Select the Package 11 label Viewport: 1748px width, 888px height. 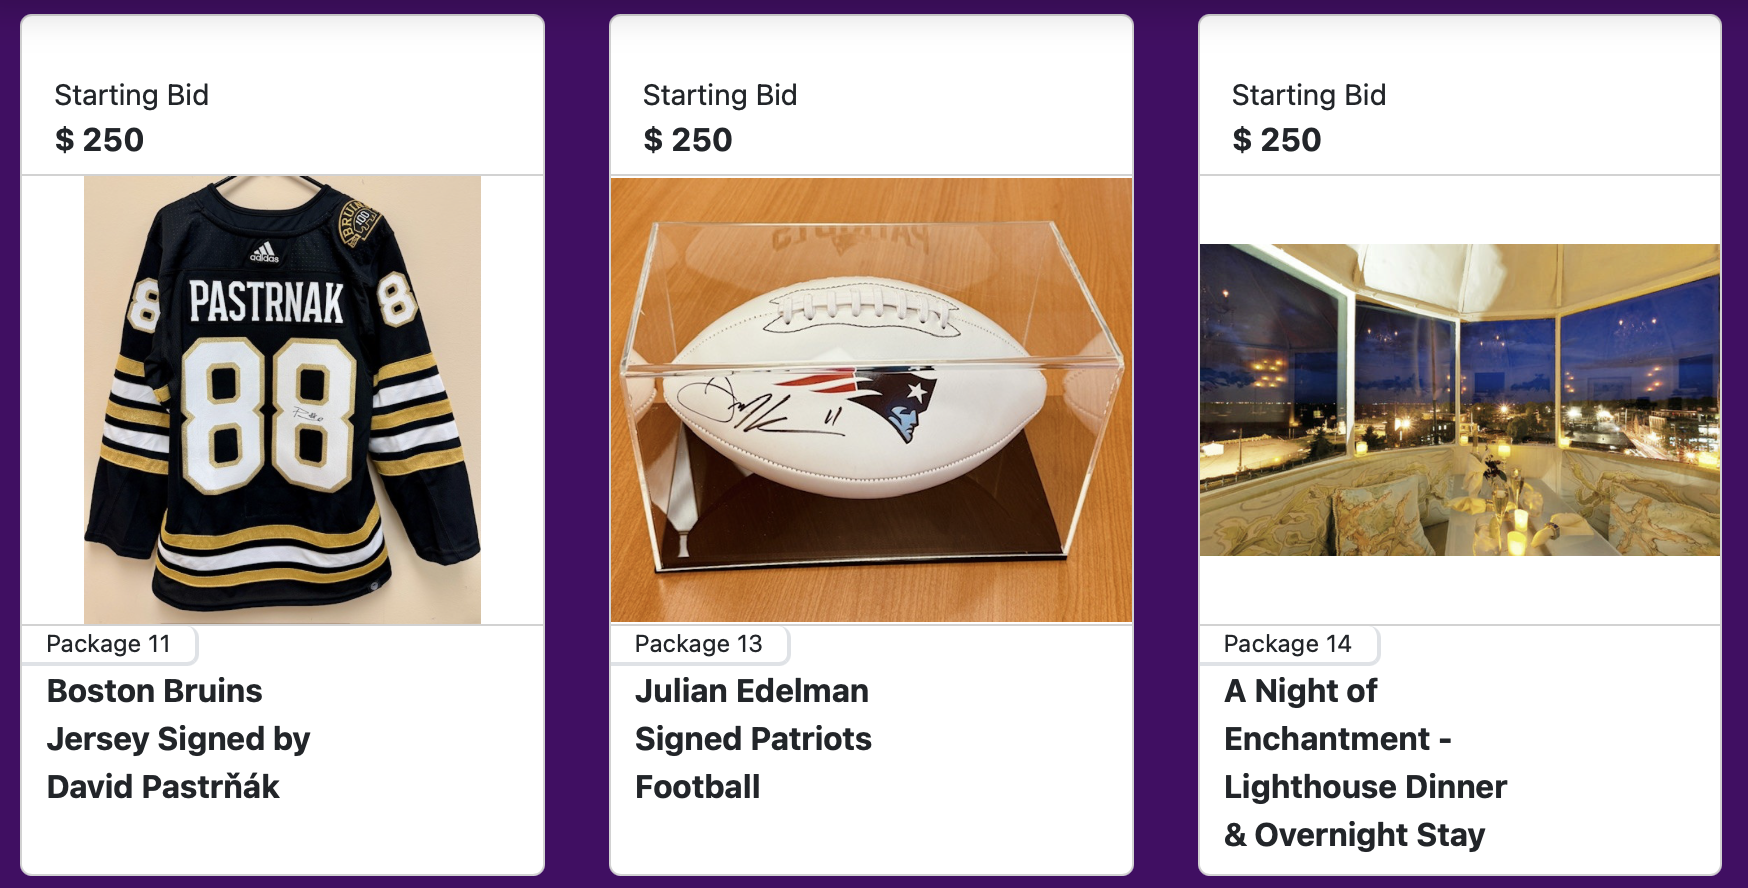pos(108,644)
